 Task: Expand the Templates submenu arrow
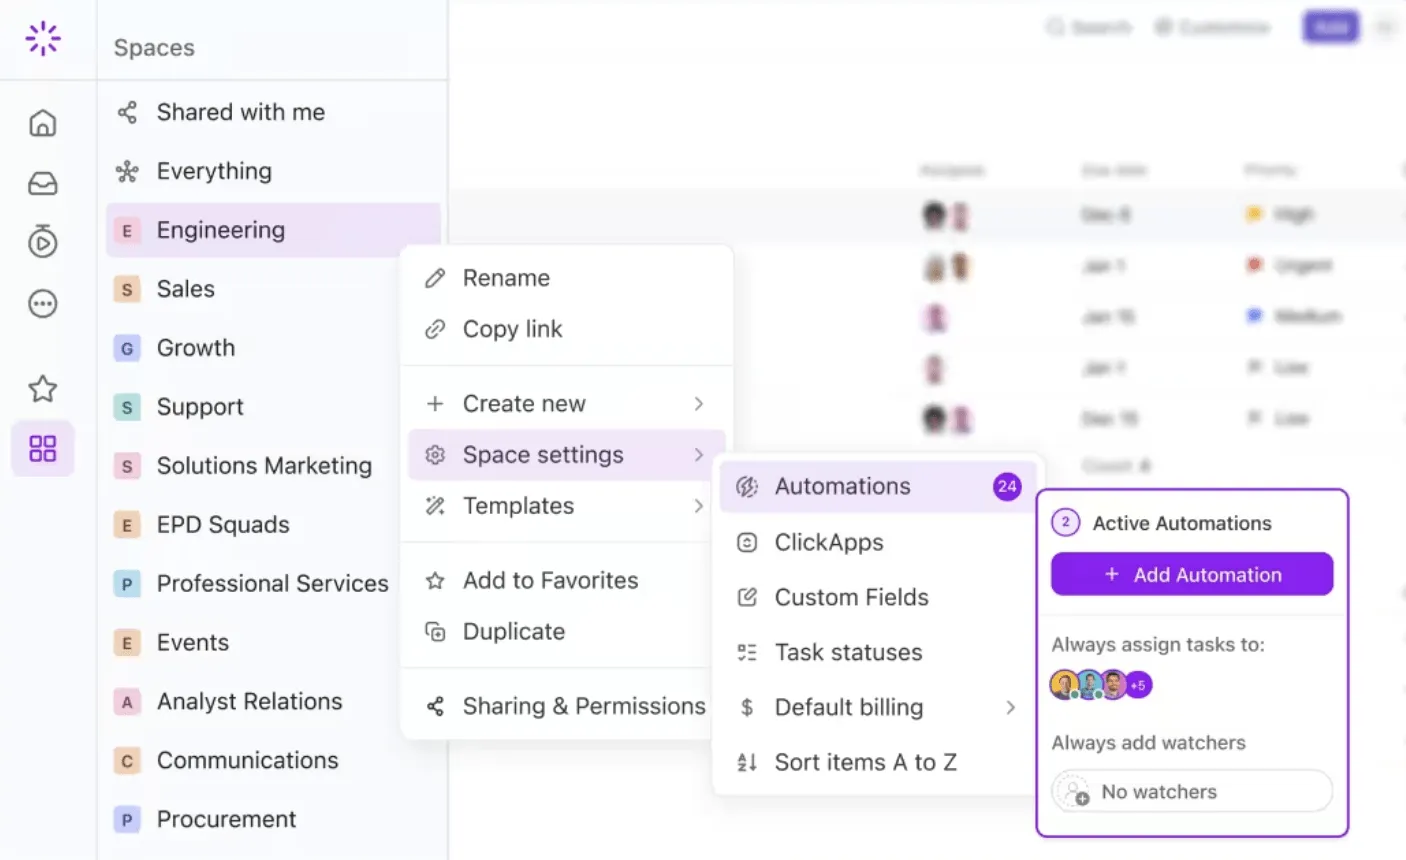click(699, 506)
